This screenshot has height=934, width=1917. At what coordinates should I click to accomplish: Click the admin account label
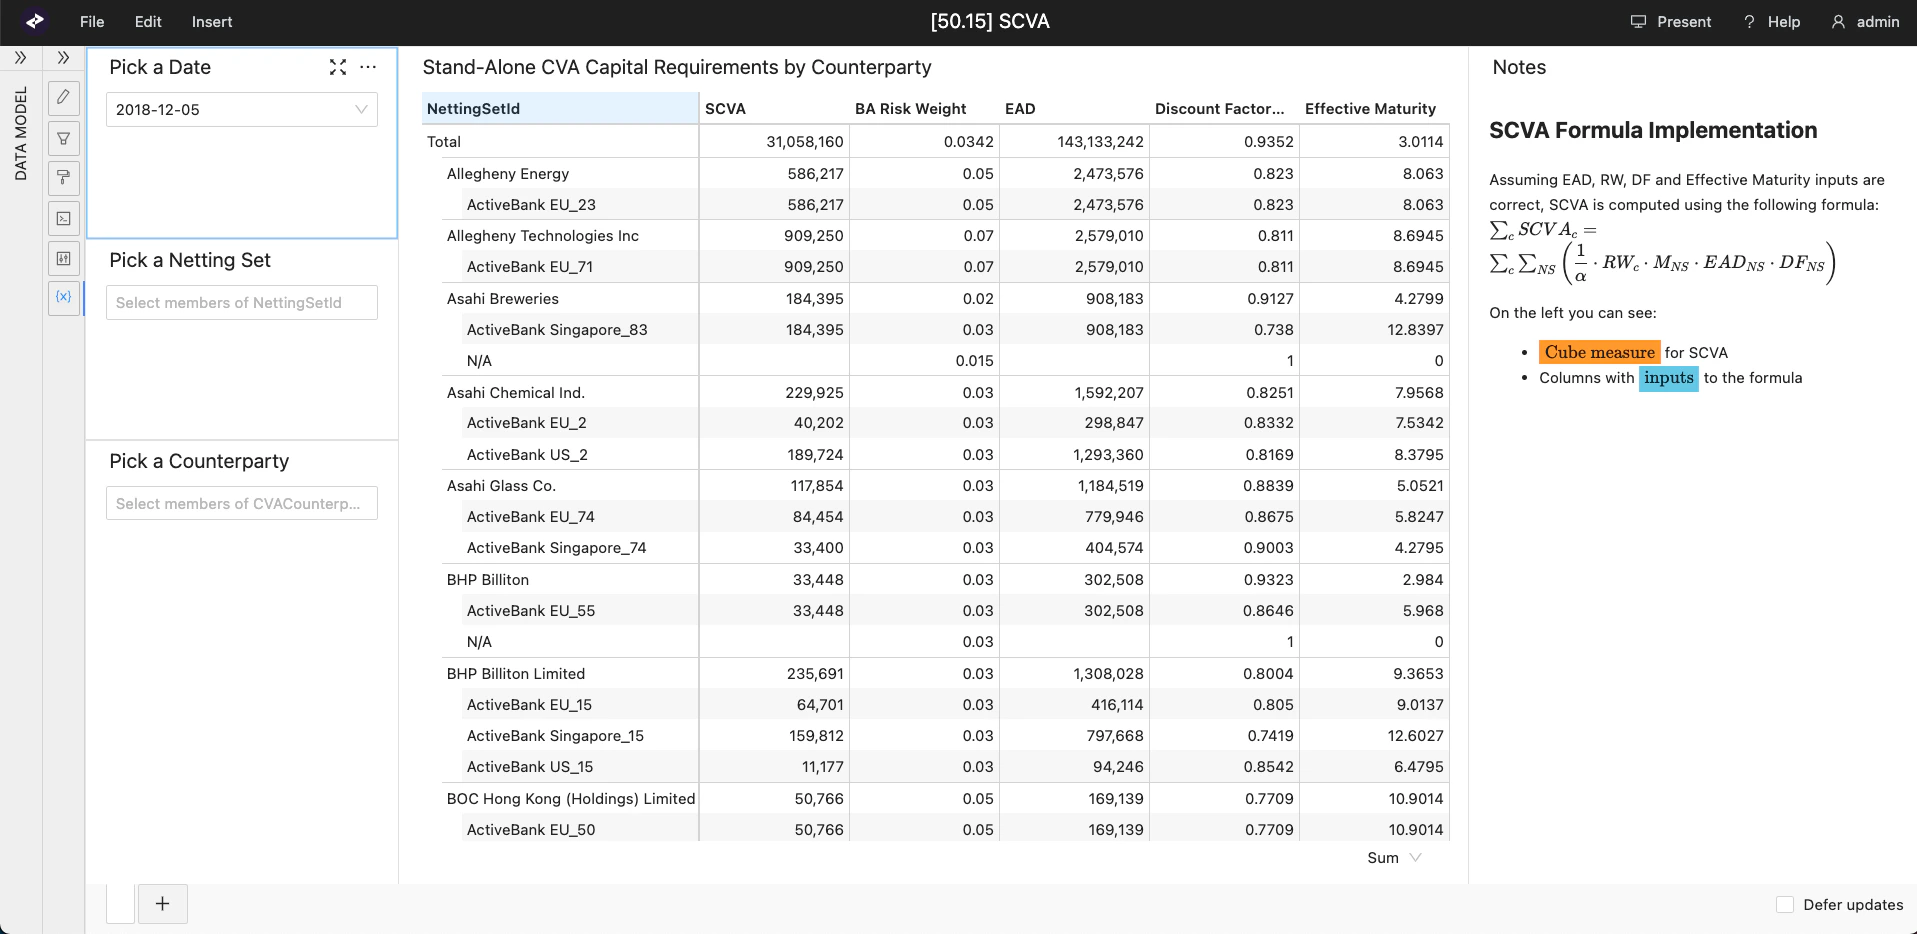tap(1878, 22)
